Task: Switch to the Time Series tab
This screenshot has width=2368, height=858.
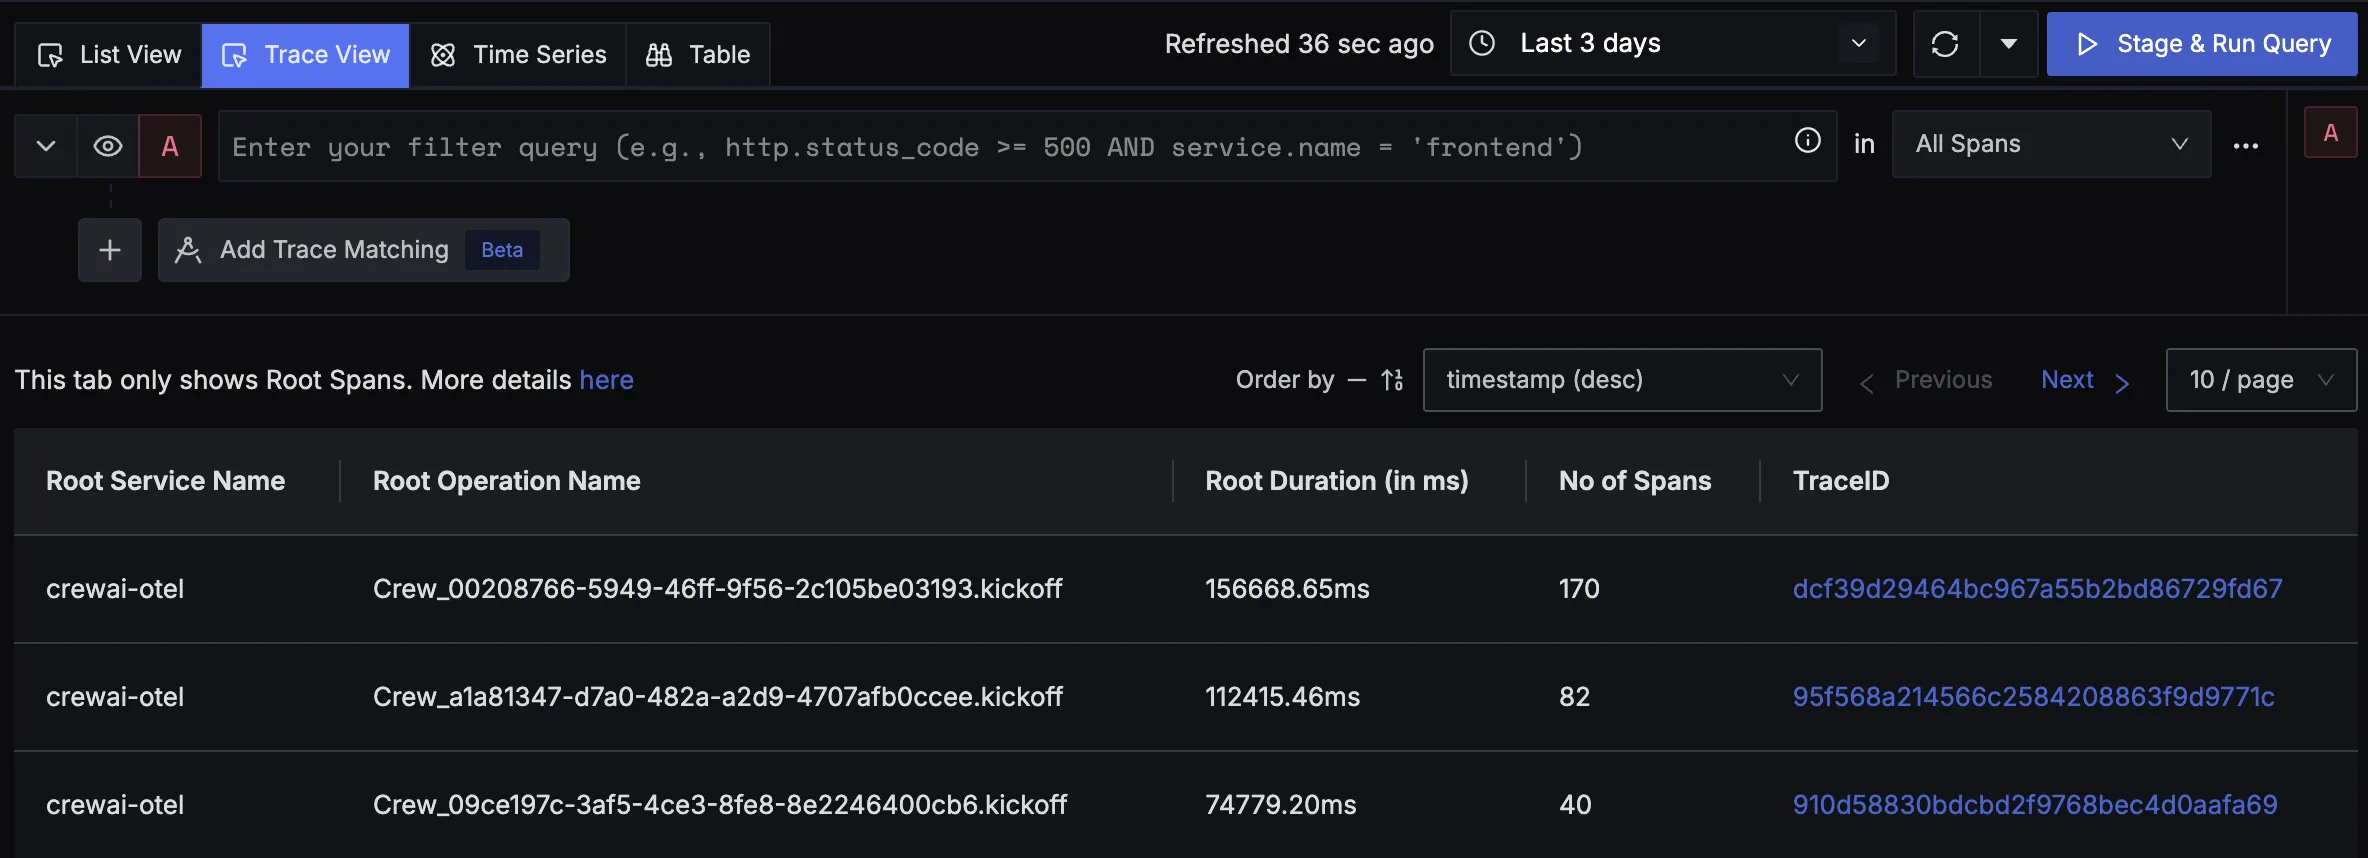Action: click(518, 55)
